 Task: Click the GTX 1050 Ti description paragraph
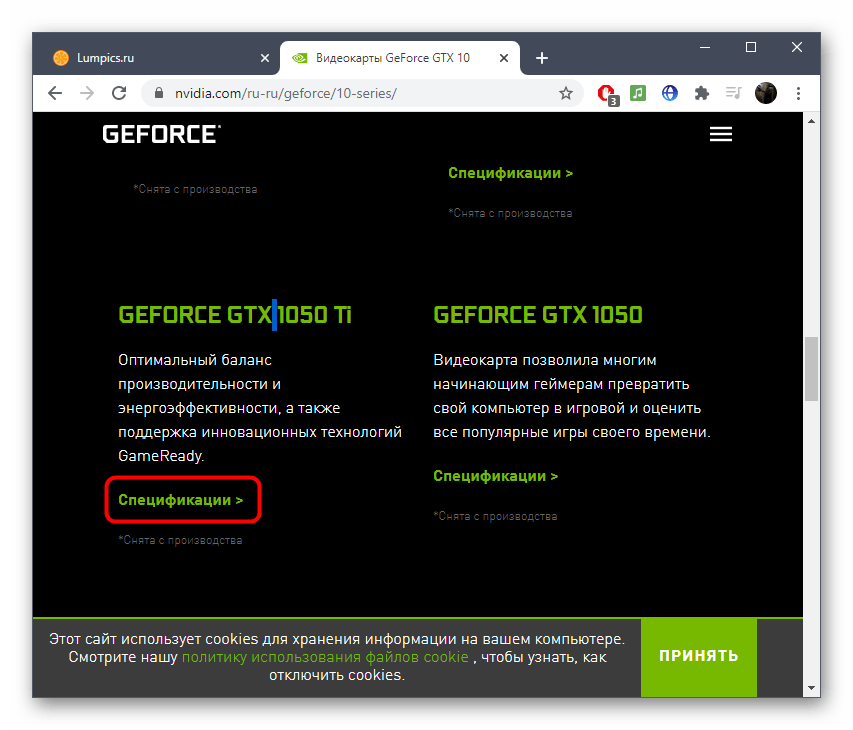(260, 408)
